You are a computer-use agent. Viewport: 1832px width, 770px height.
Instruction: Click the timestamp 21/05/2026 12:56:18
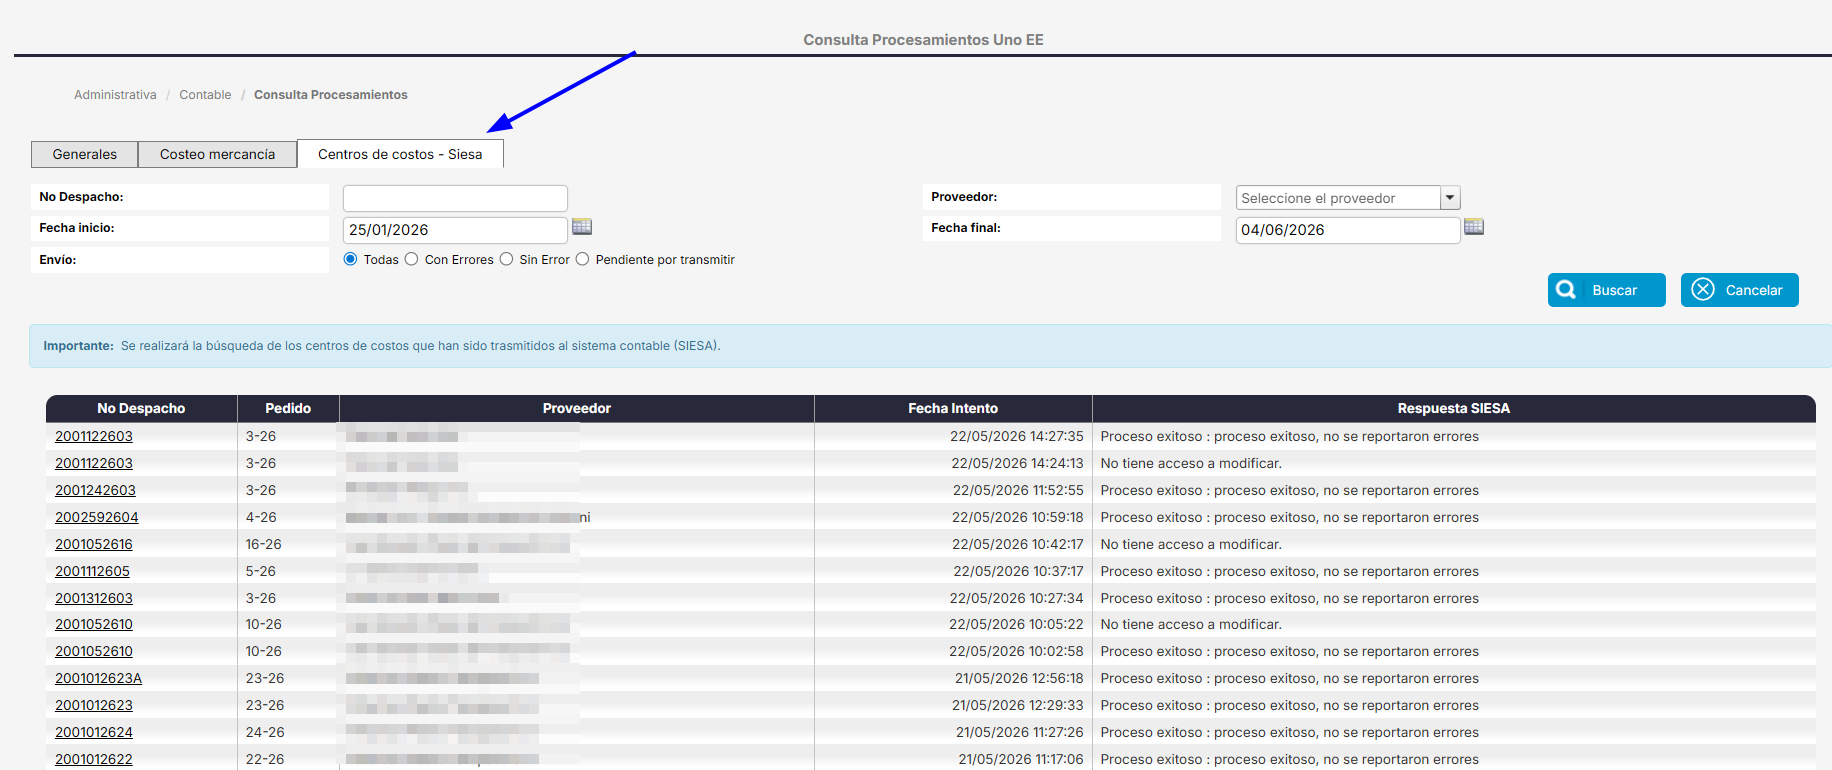(x=1019, y=678)
